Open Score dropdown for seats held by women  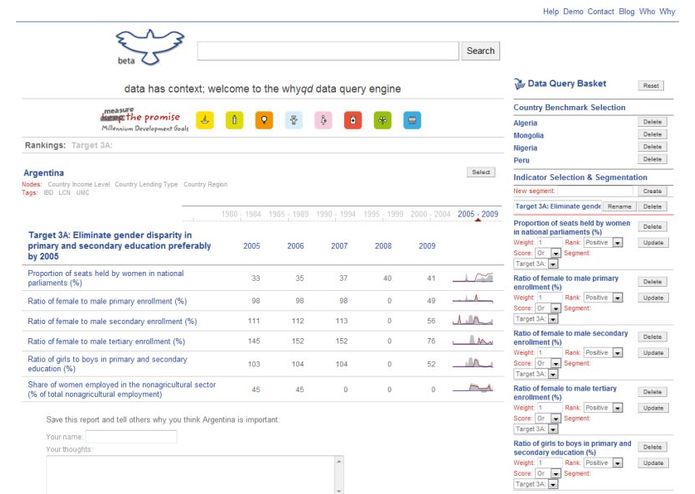click(548, 253)
